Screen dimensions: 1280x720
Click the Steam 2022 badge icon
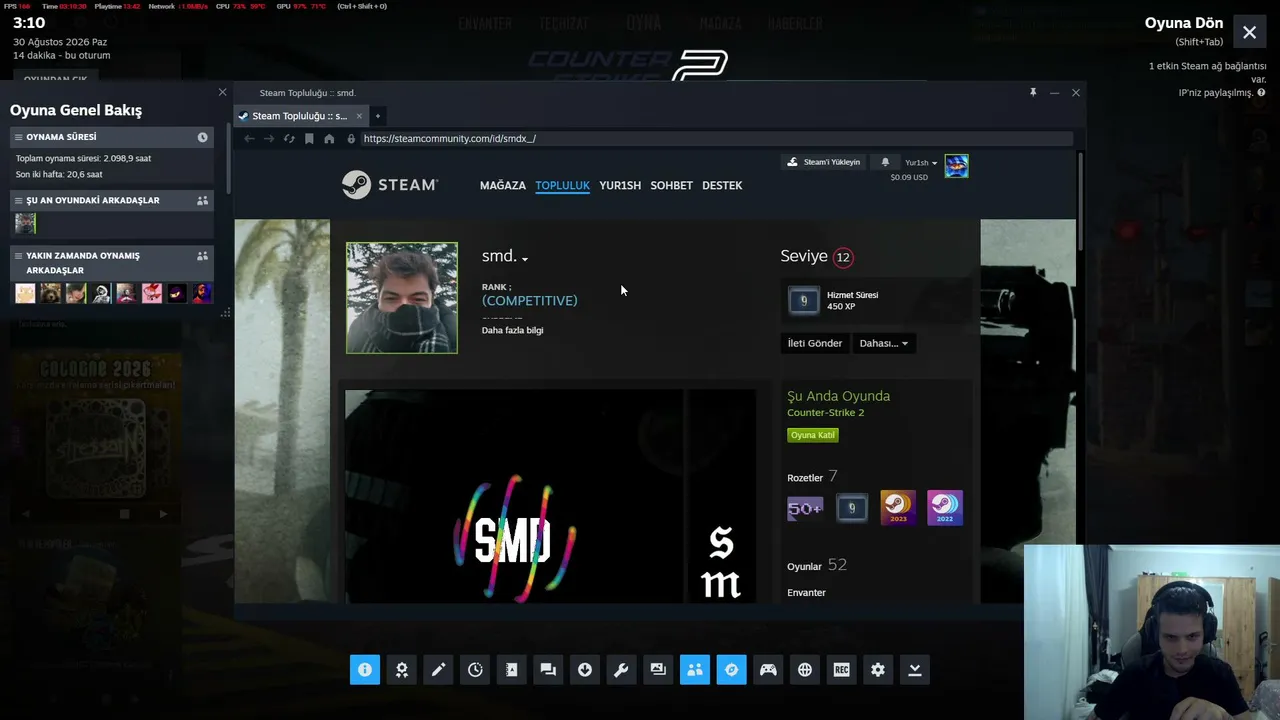point(945,508)
